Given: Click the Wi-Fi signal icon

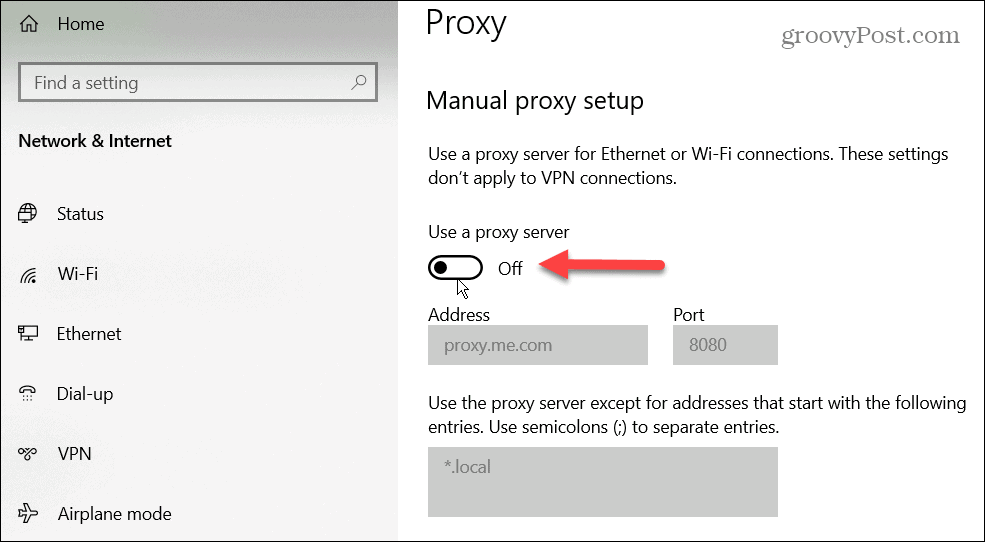Looking at the screenshot, I should tap(28, 274).
